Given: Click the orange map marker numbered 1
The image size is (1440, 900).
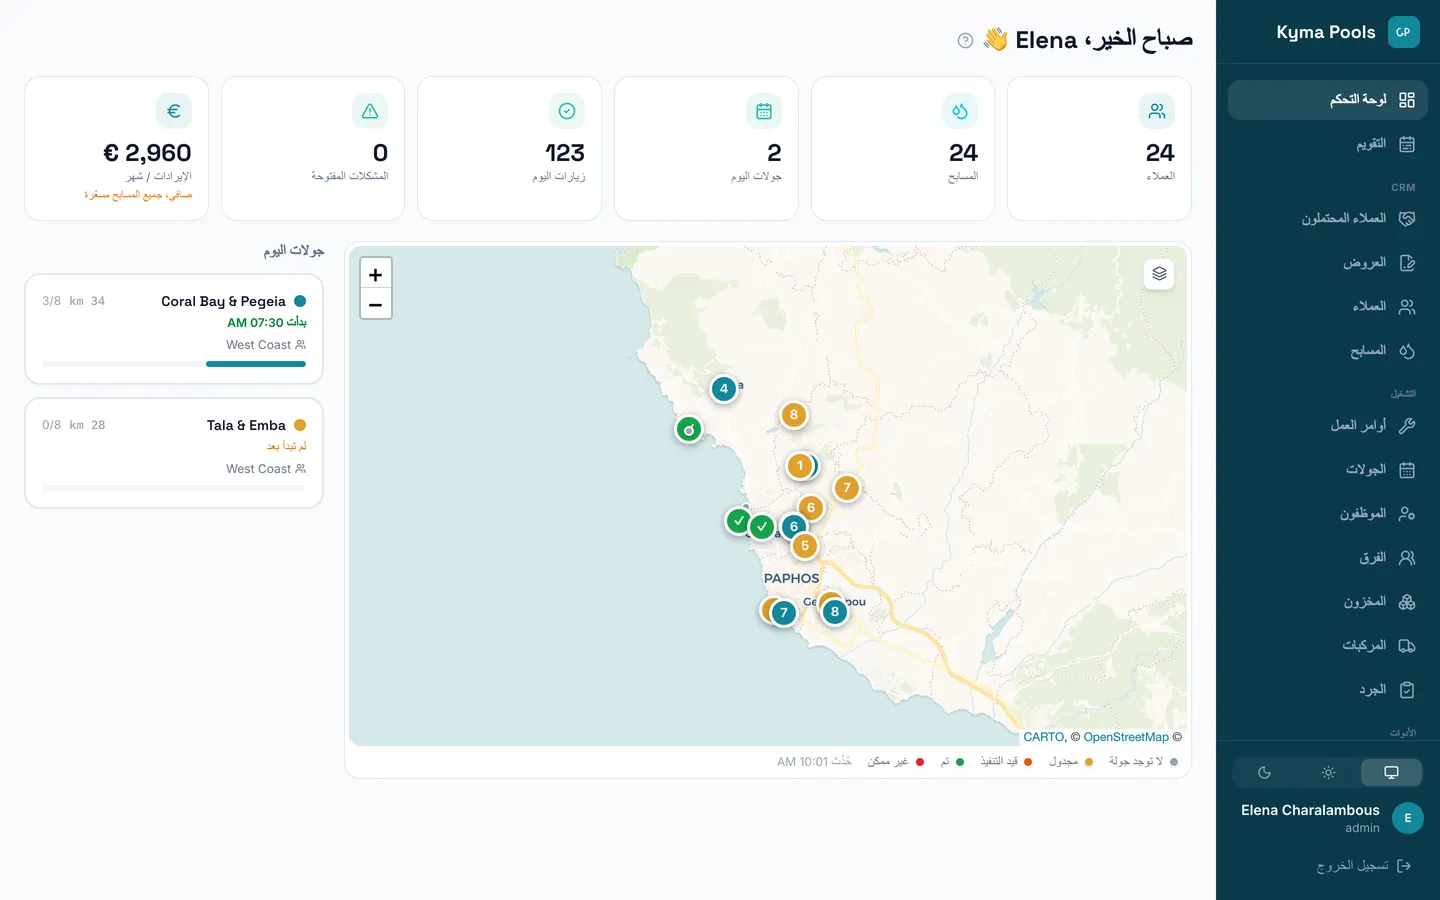Looking at the screenshot, I should (x=799, y=466).
